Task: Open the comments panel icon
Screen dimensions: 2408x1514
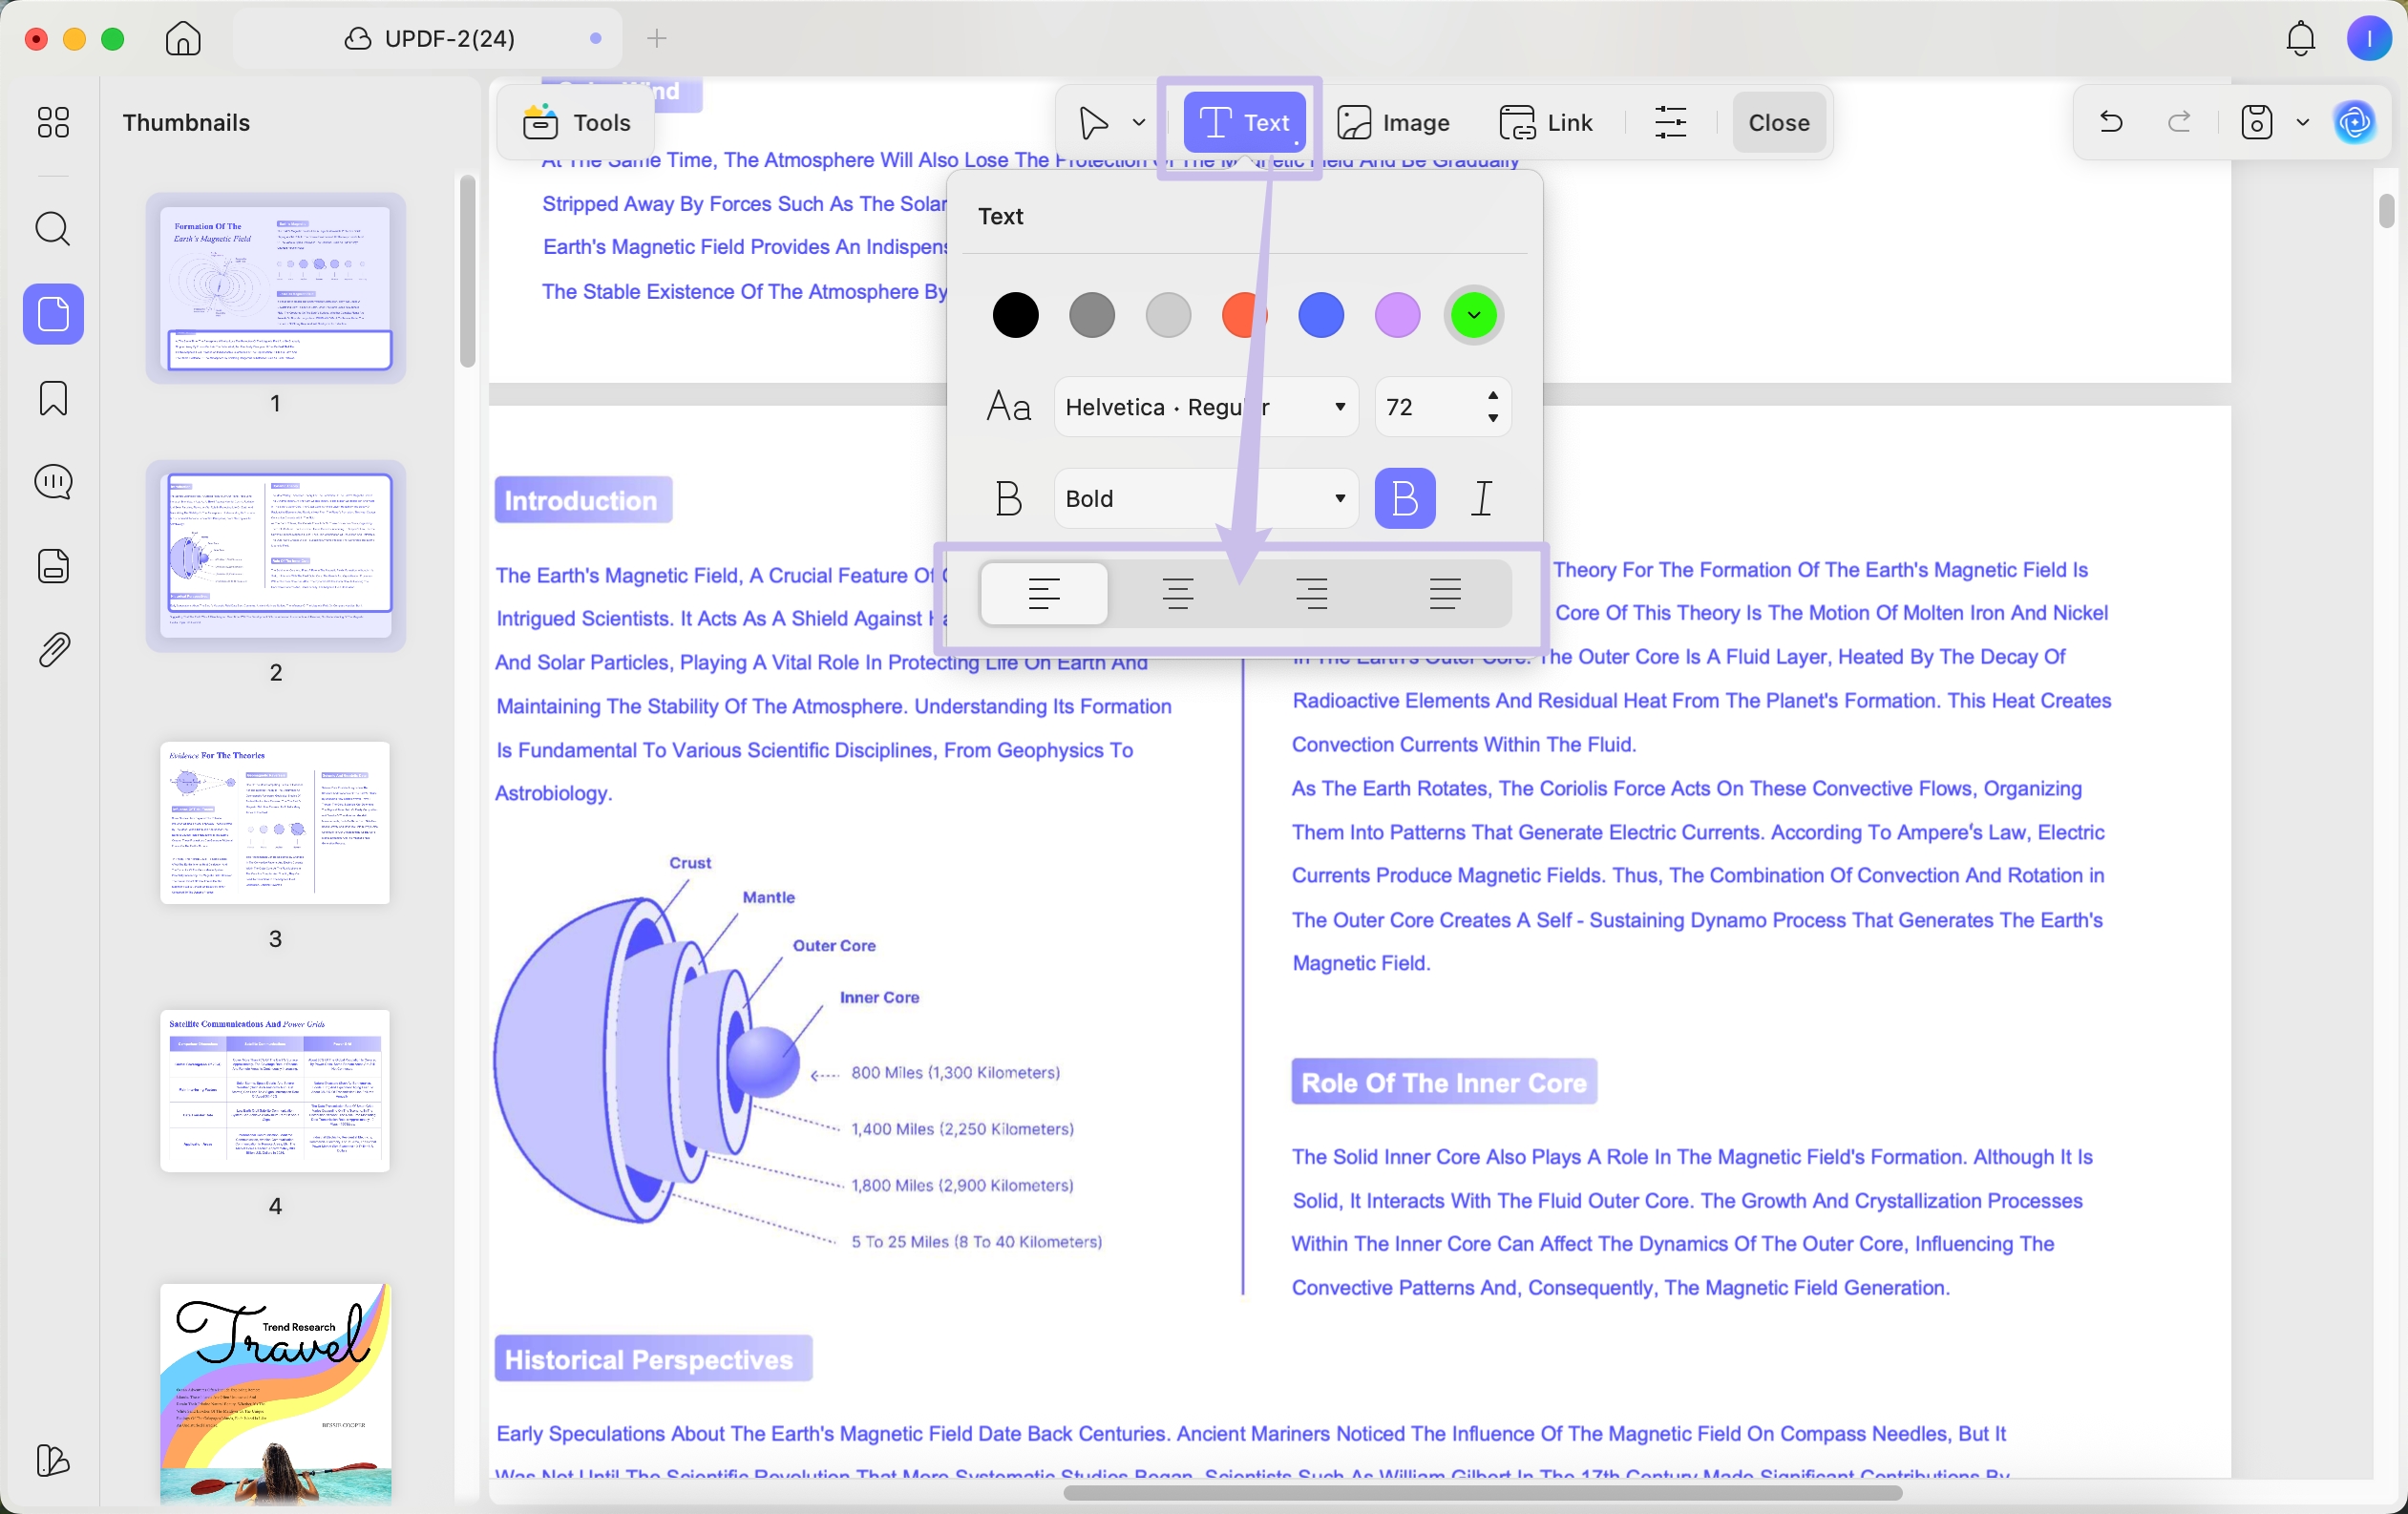Action: [52, 482]
